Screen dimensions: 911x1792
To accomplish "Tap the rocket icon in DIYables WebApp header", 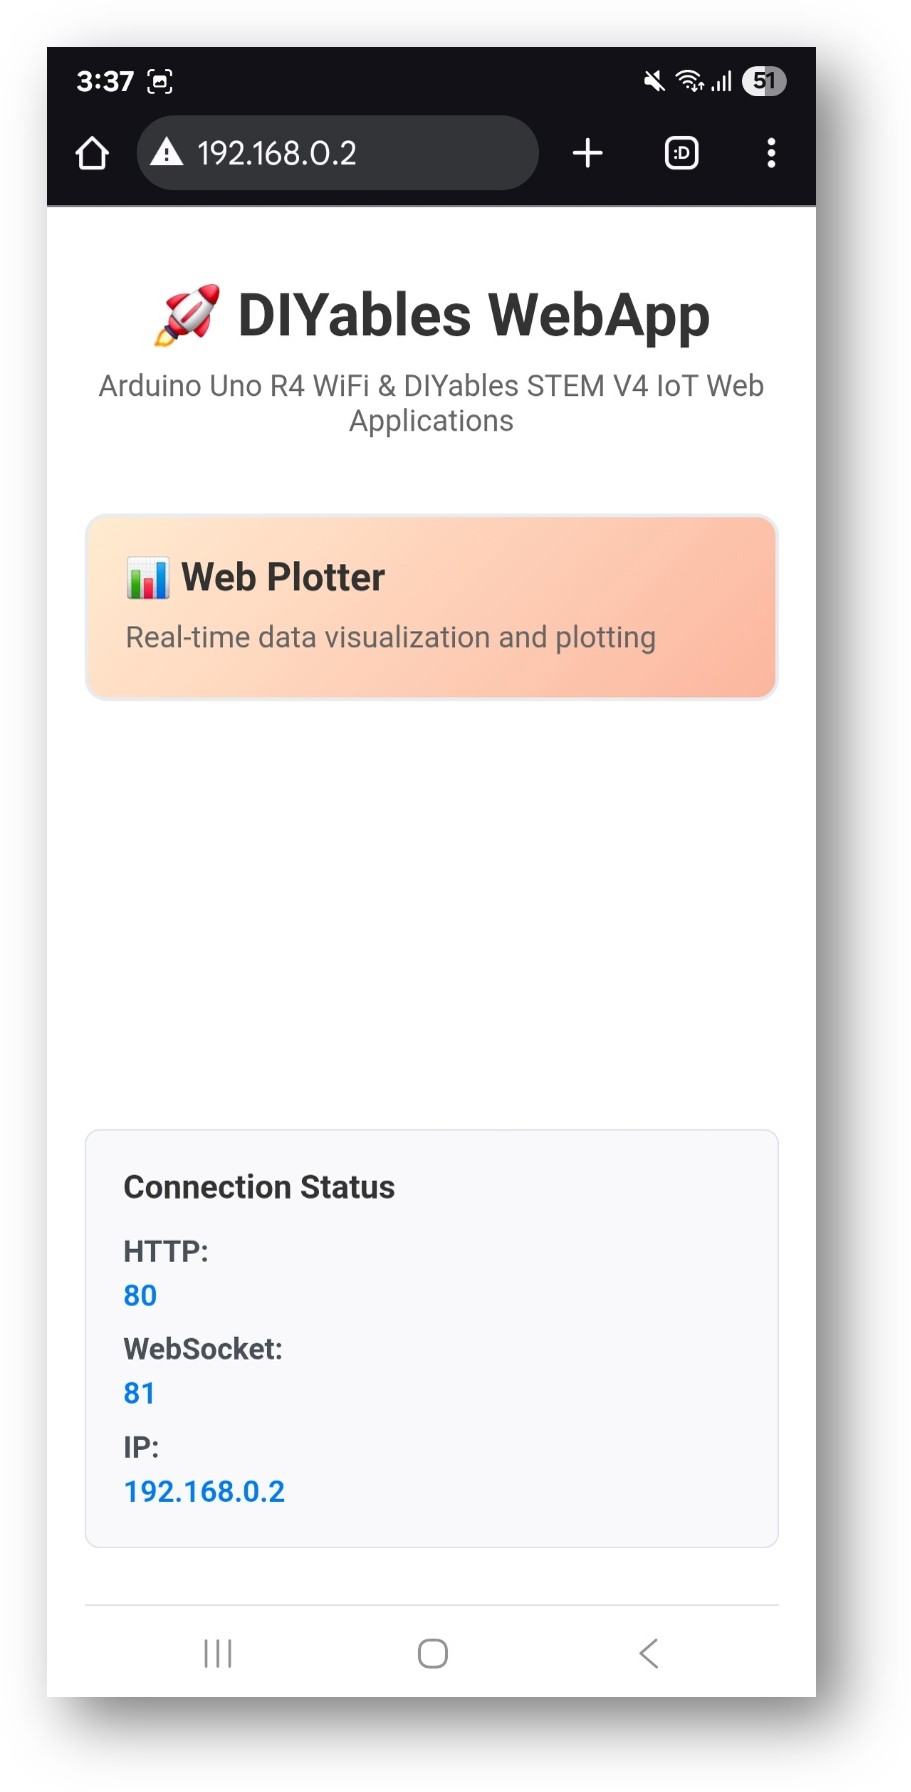I will [189, 312].
